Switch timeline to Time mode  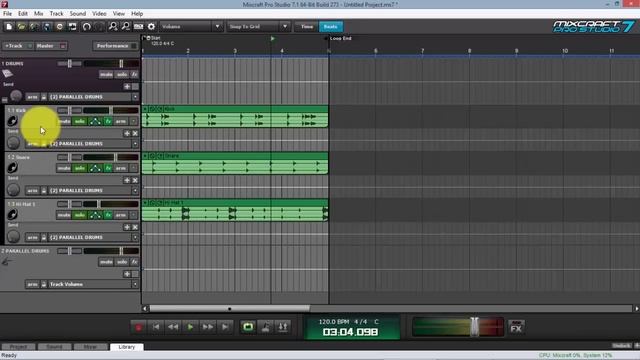[x=307, y=27]
